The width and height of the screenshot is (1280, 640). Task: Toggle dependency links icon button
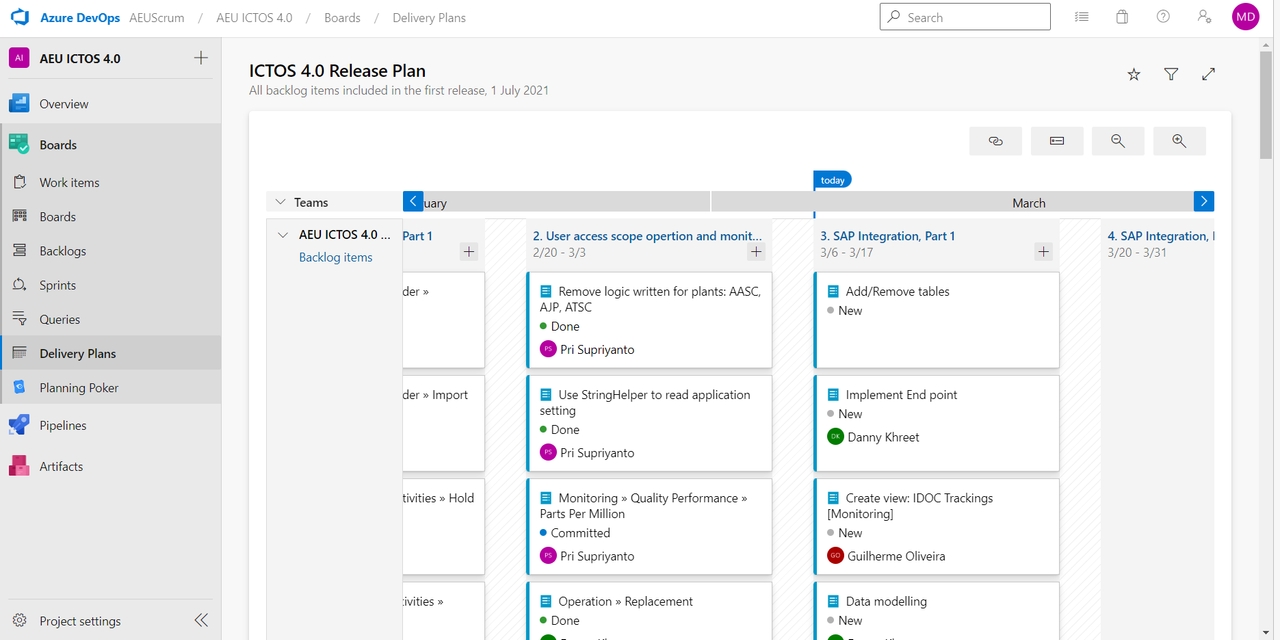click(x=995, y=141)
